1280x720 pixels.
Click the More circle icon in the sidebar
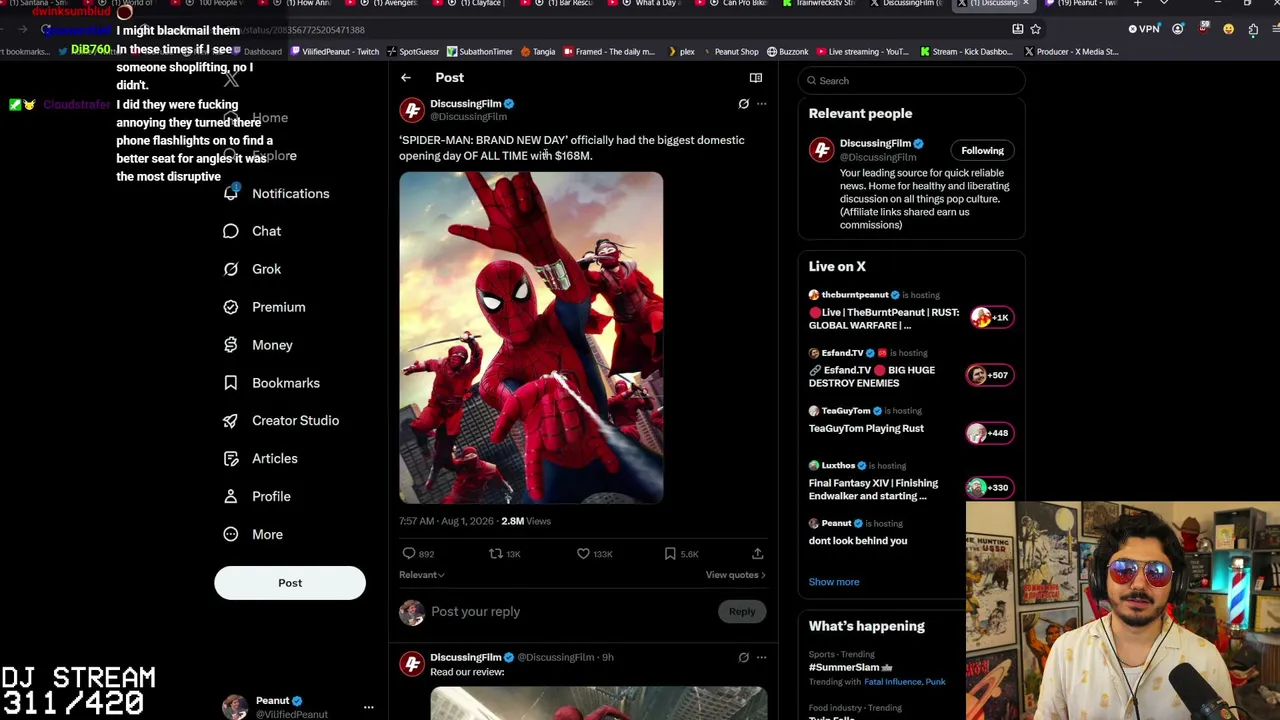(231, 535)
